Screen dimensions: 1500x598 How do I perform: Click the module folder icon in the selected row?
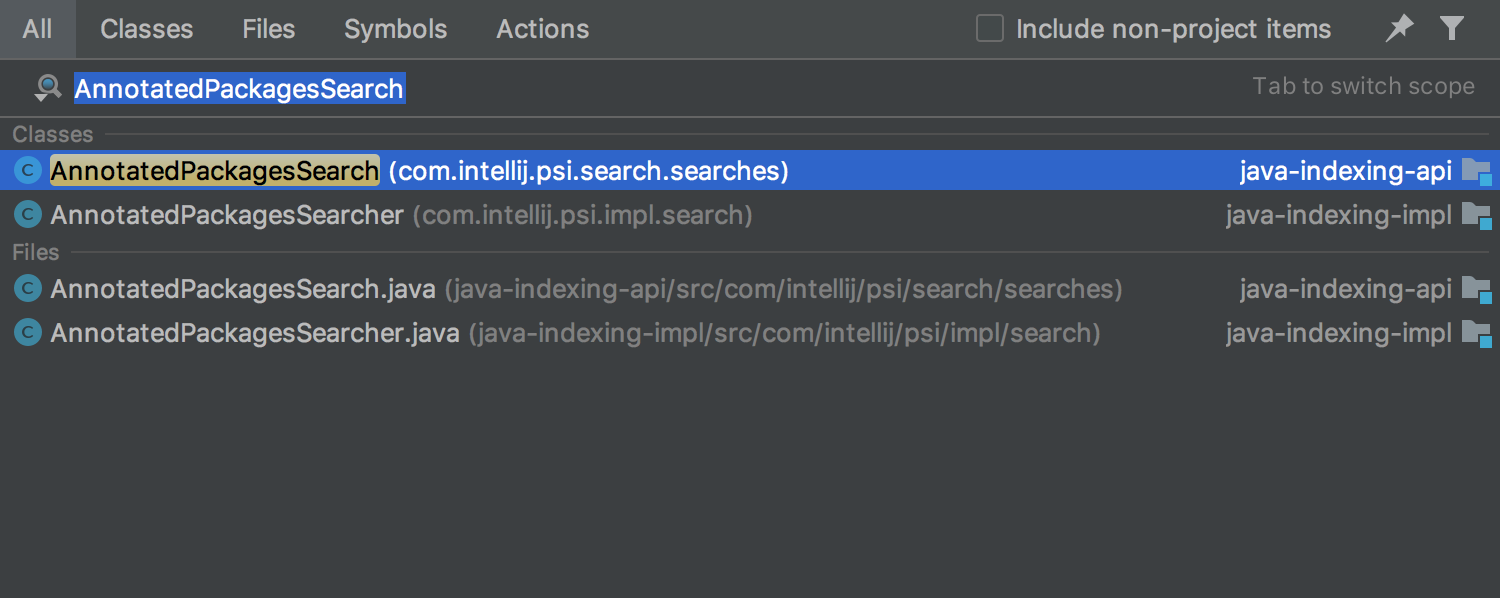tap(1477, 172)
